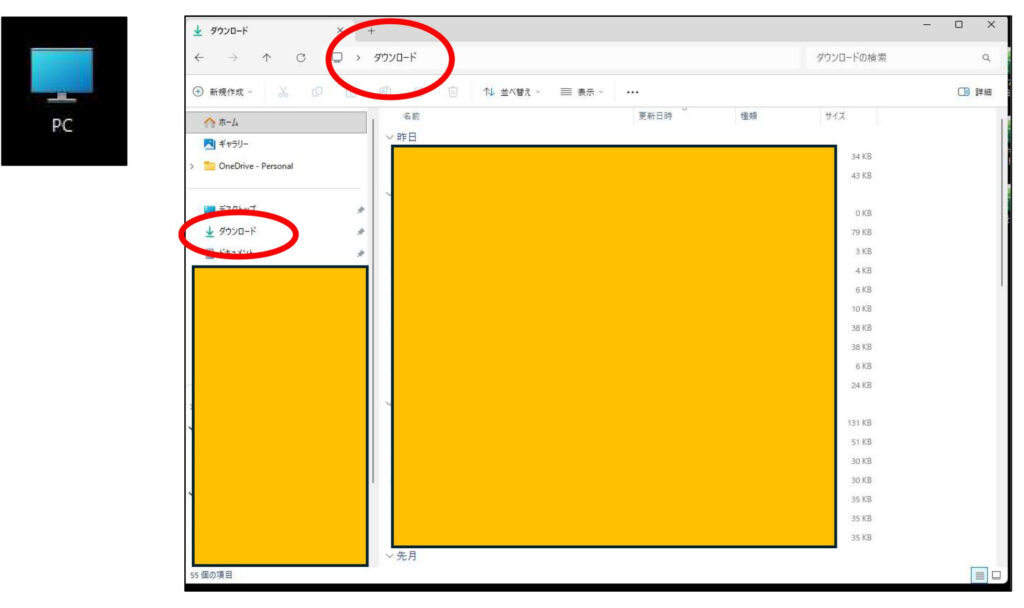Expand the OneDrive - Personal tree node
The width and height of the screenshot is (1024, 608).
pyautogui.click(x=191, y=166)
